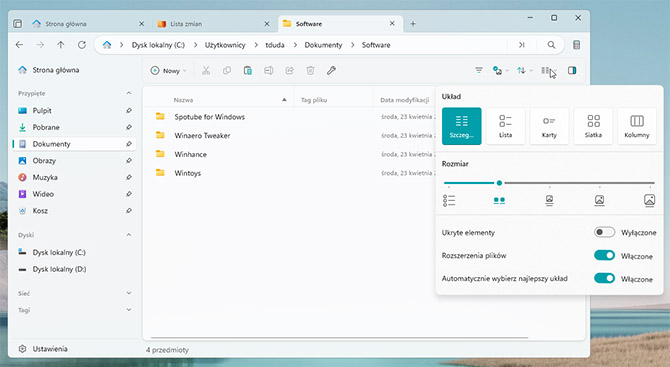Toggle Rozszerzenia plików switch
Image resolution: width=670 pixels, height=367 pixels.
604,255
